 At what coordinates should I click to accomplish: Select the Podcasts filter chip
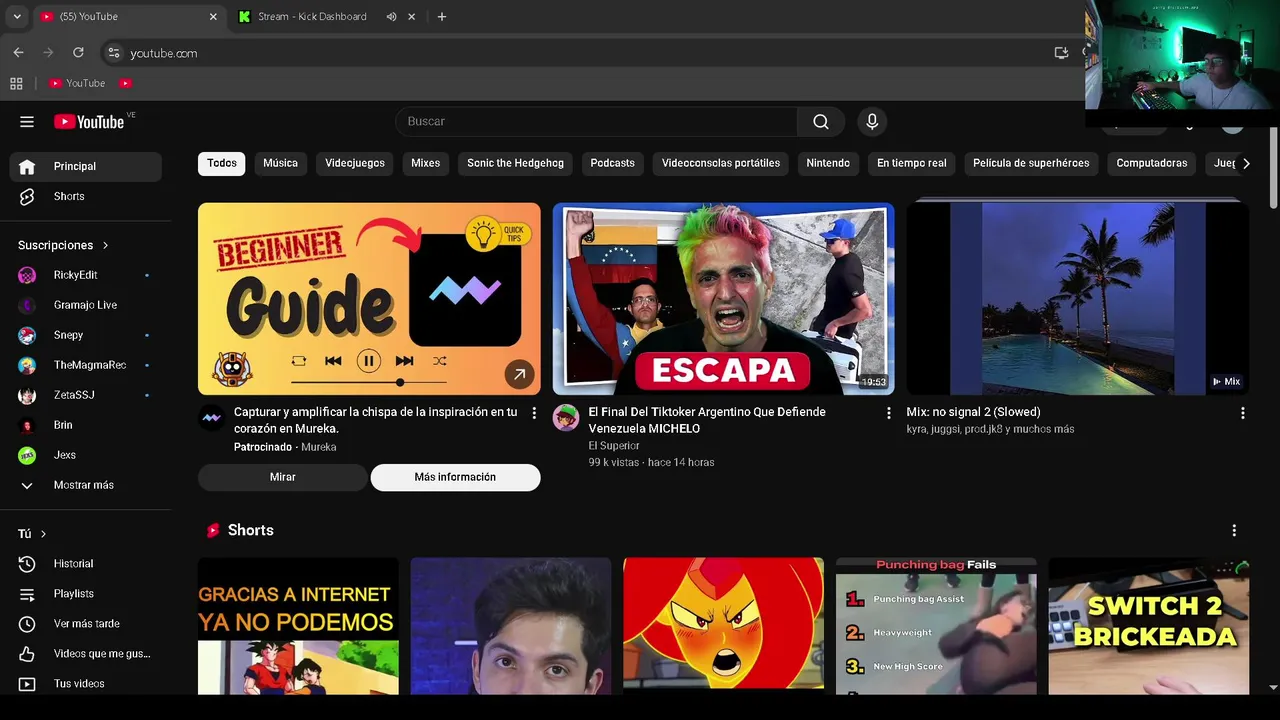pyautogui.click(x=612, y=163)
